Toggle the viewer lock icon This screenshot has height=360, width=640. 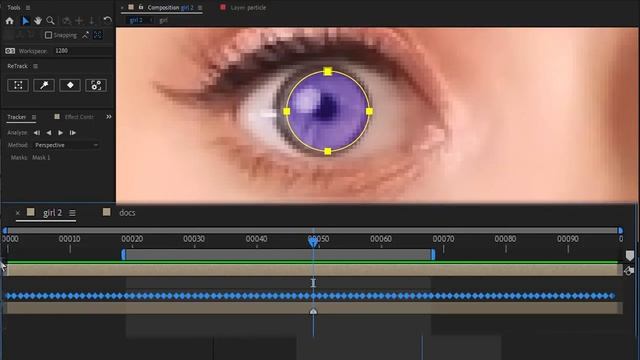141,7
